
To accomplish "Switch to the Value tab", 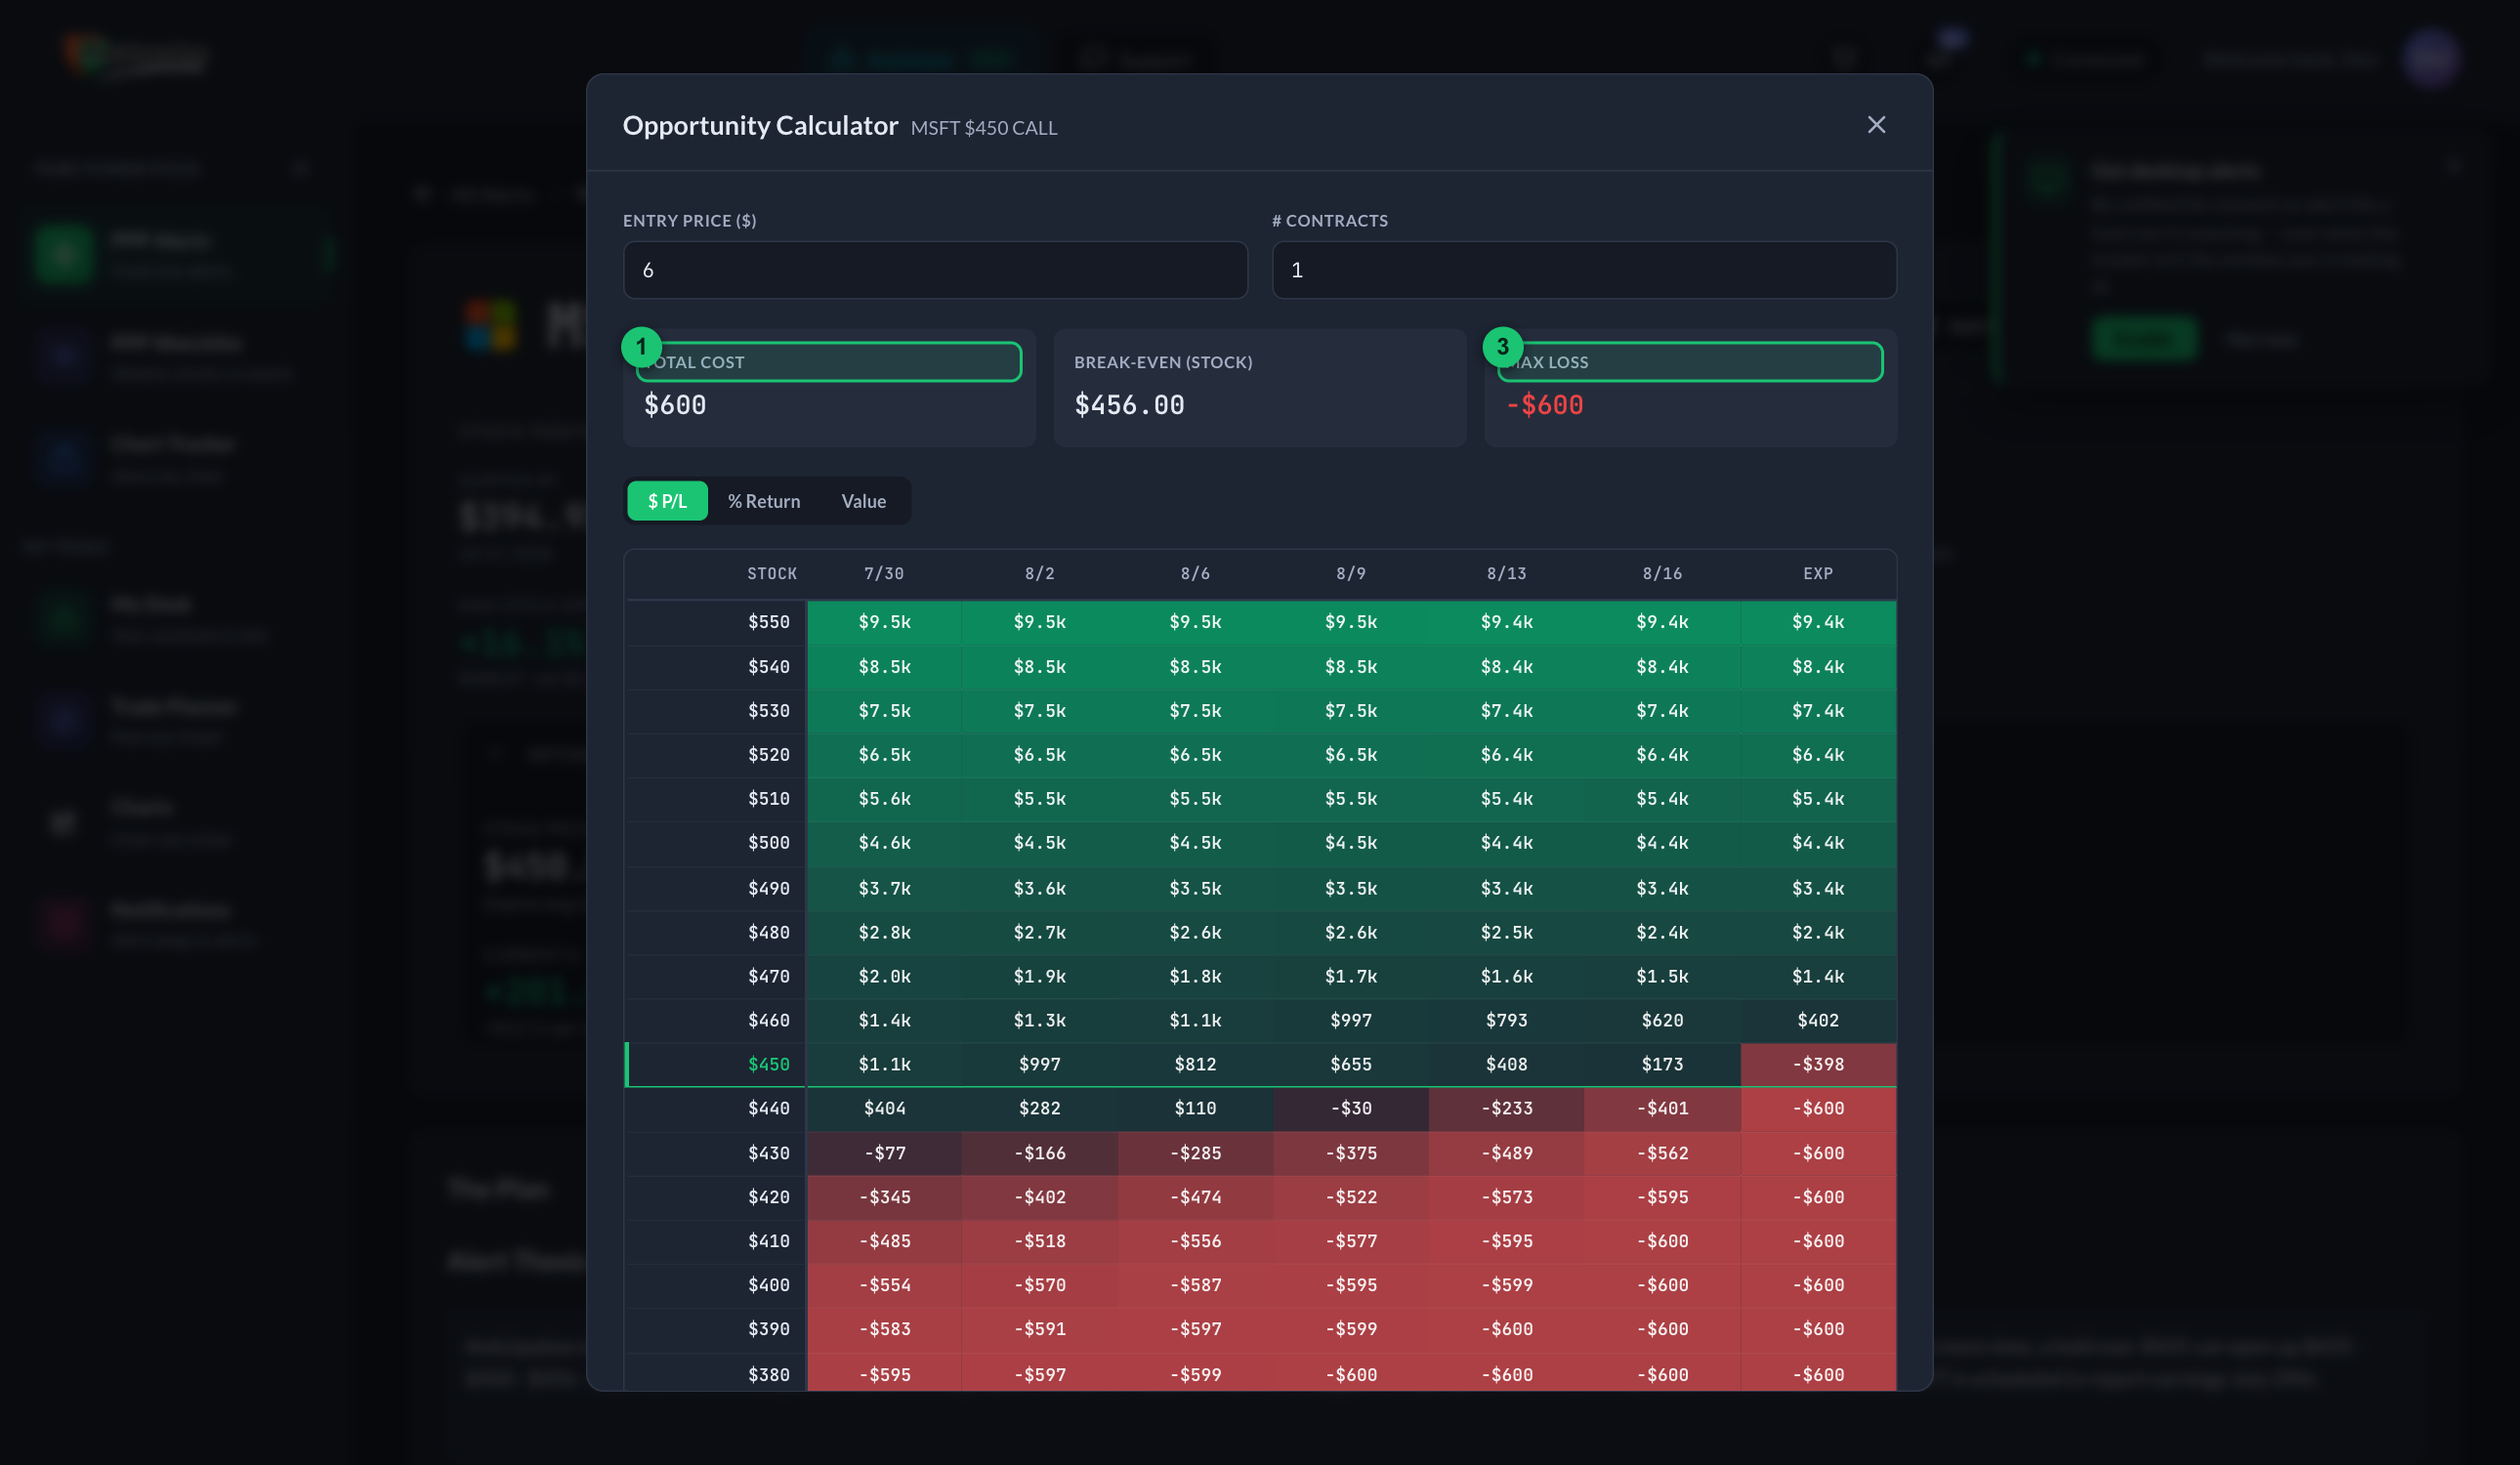I will tap(863, 501).
